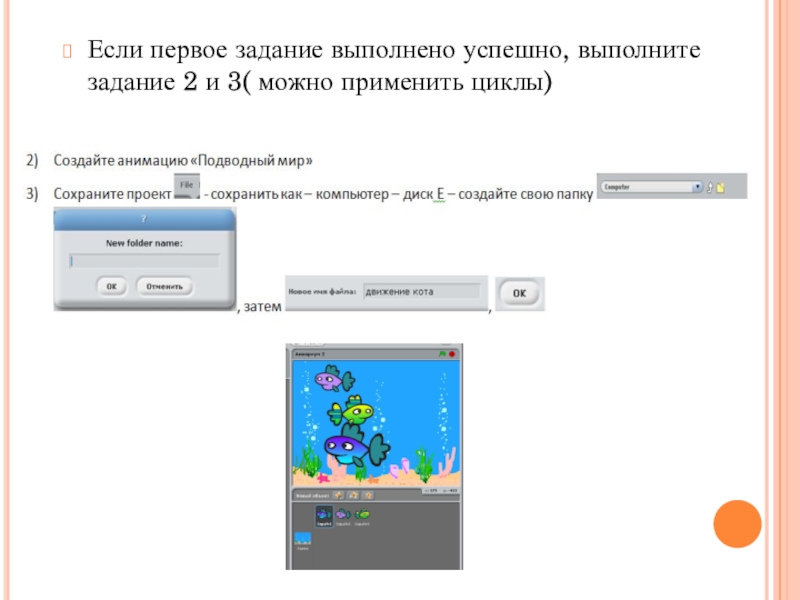Click the heading text выполнено успешно

pos(449,50)
